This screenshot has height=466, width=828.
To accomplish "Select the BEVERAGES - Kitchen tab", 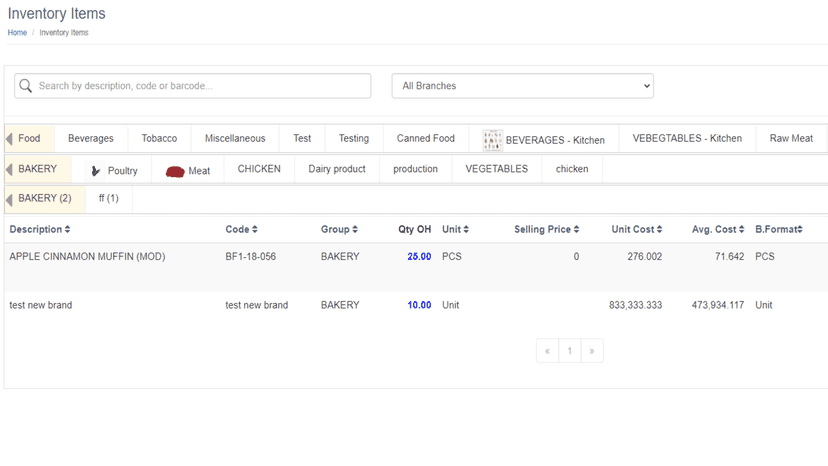I will click(x=544, y=140).
